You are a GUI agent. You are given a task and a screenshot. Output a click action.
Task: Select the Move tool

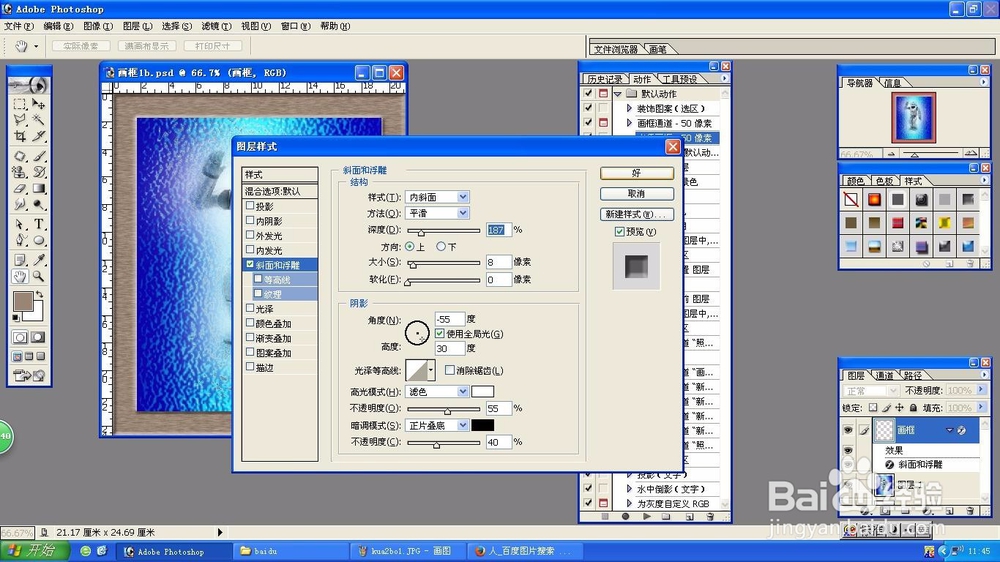tap(39, 103)
